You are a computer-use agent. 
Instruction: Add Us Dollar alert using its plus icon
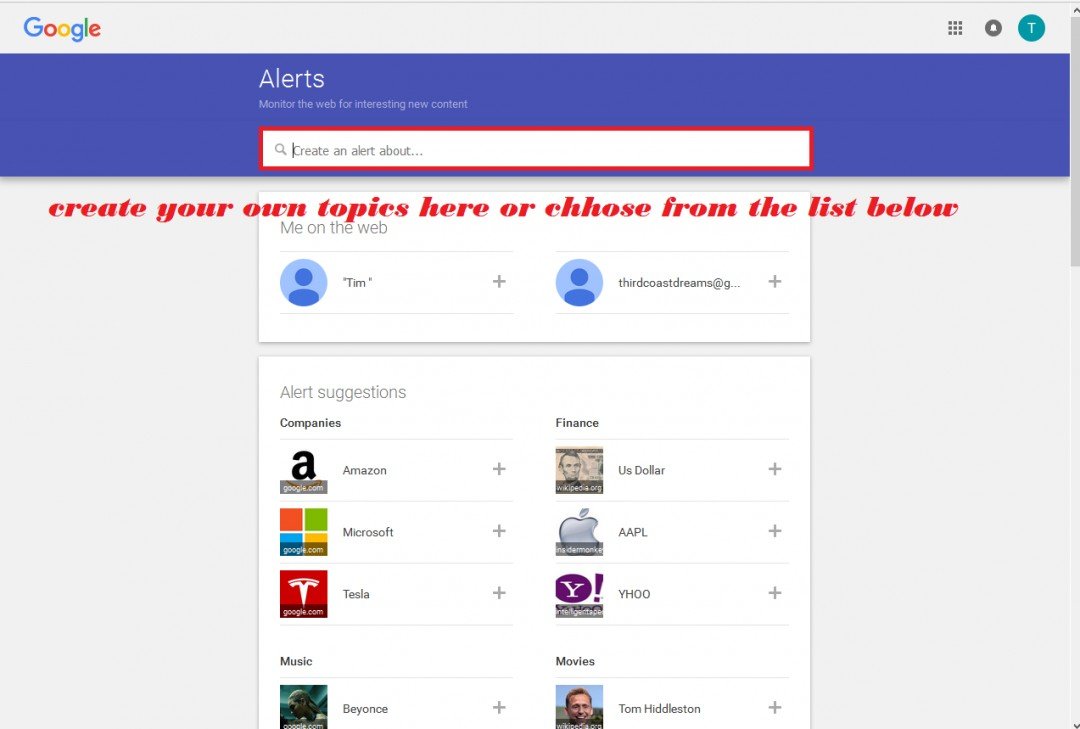[775, 469]
